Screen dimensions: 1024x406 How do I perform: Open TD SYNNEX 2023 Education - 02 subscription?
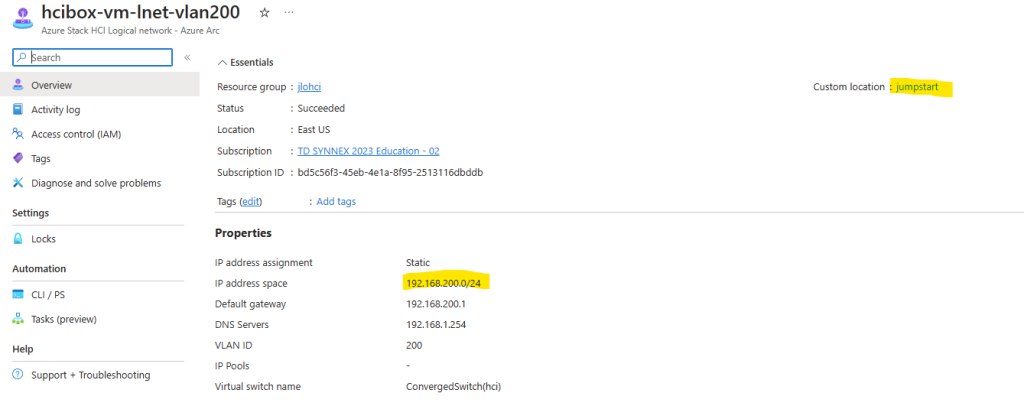[368, 151]
